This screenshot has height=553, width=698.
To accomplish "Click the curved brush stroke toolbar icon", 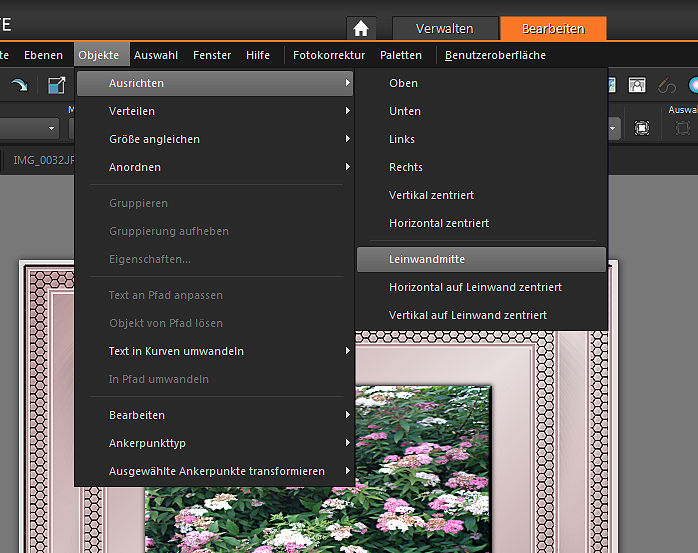I will tap(665, 86).
